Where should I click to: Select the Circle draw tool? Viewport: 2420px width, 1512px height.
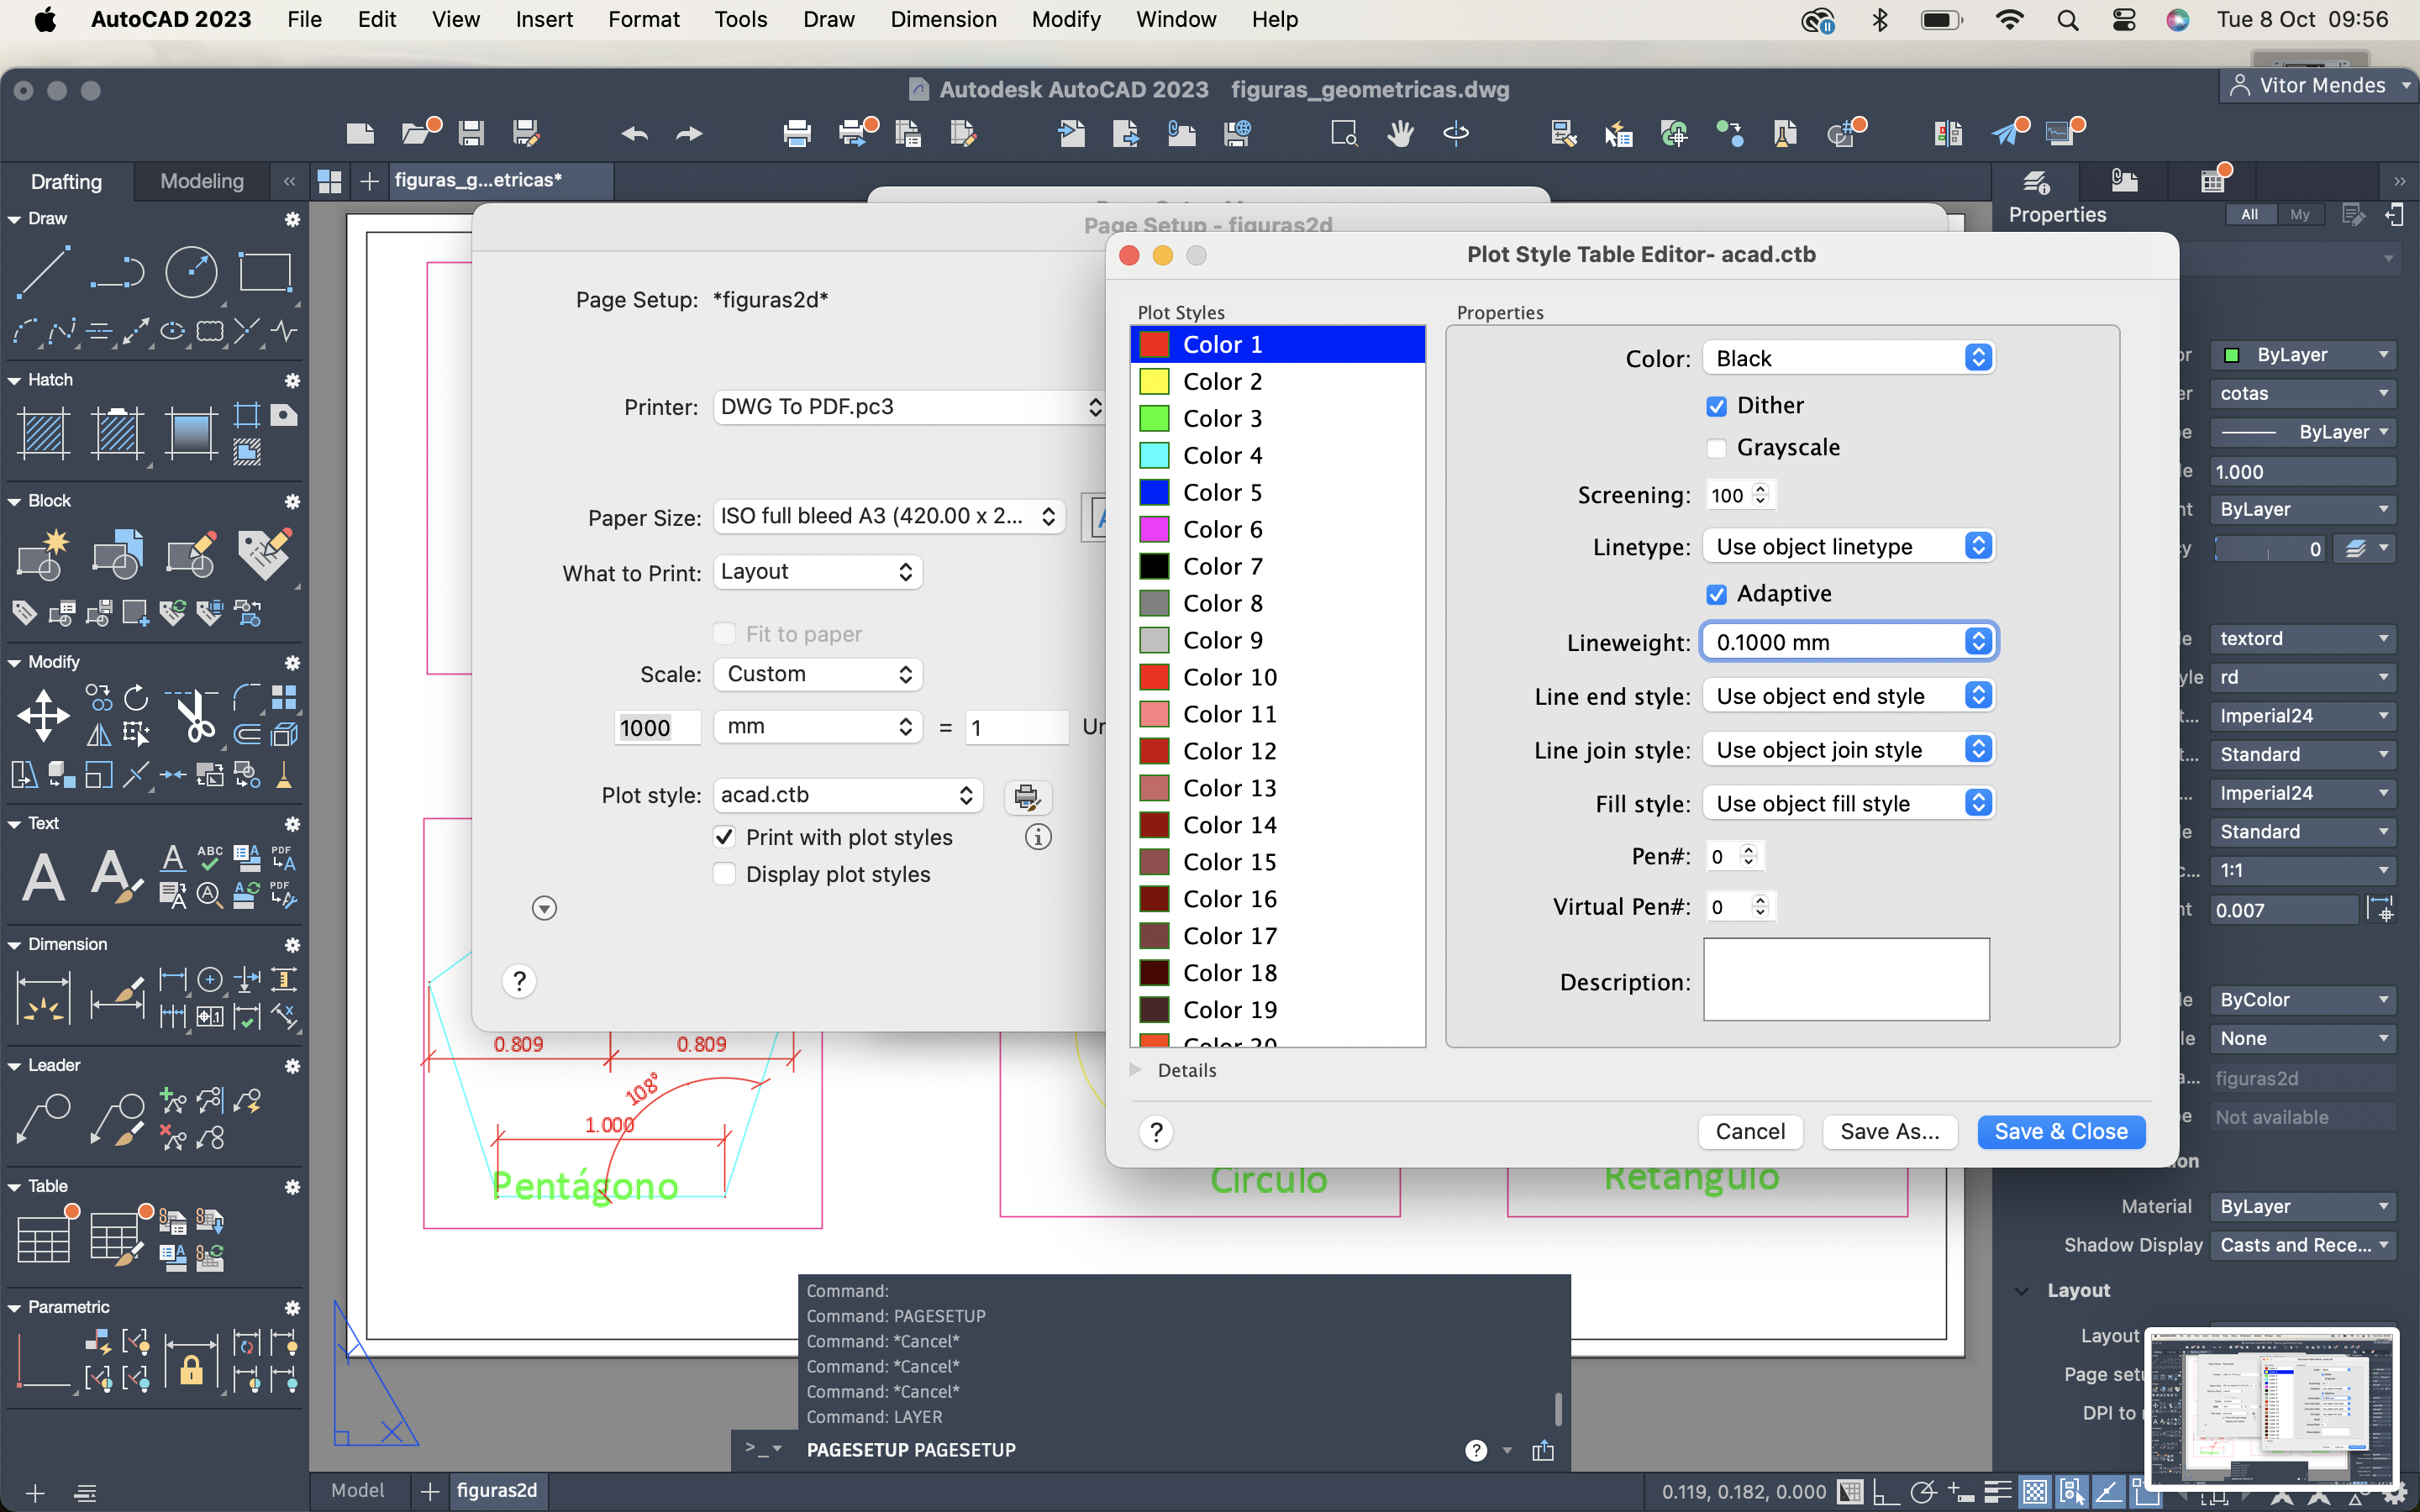pyautogui.click(x=190, y=272)
